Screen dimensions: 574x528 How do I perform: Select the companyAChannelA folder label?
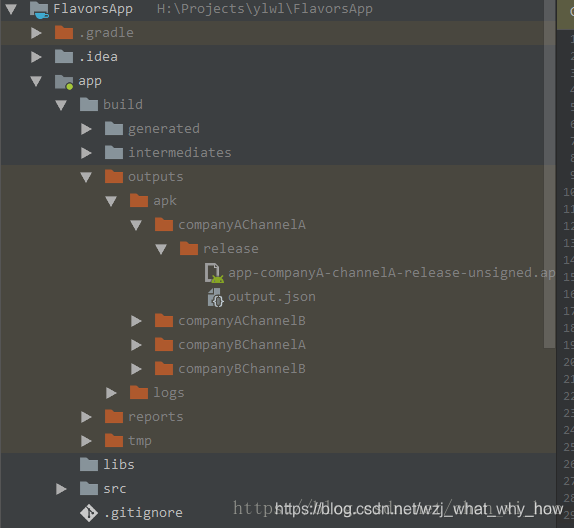pos(242,226)
